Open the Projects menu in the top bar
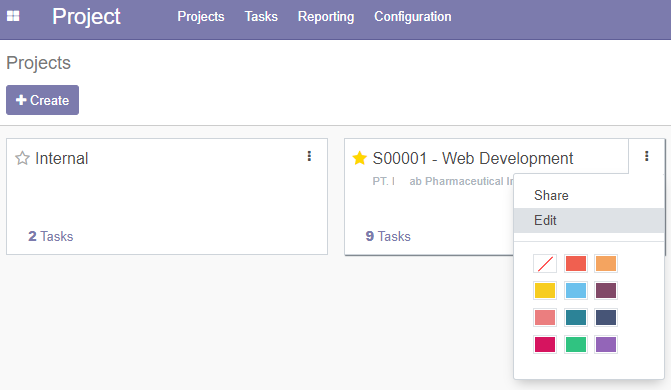 [201, 16]
